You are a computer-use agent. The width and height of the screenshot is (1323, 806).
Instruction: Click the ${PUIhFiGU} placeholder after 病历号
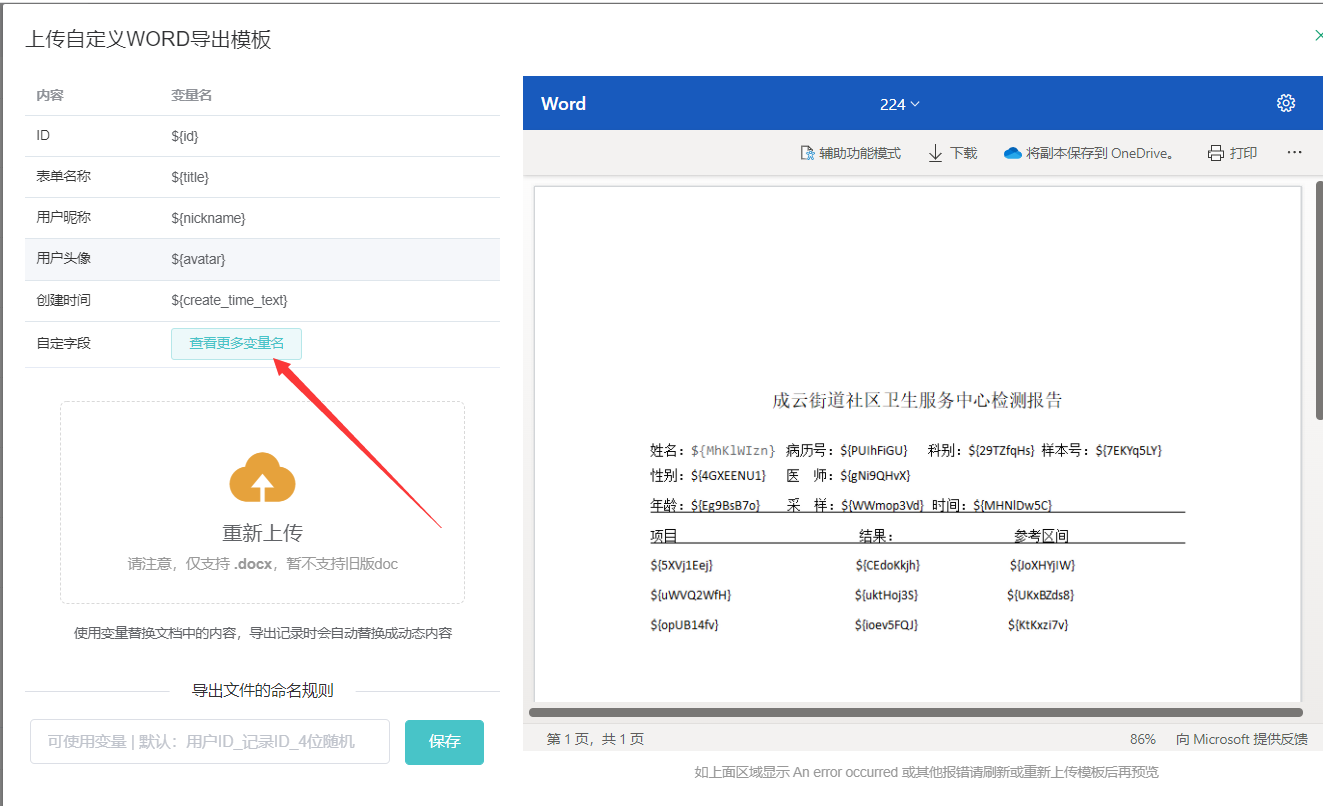[x=873, y=450]
